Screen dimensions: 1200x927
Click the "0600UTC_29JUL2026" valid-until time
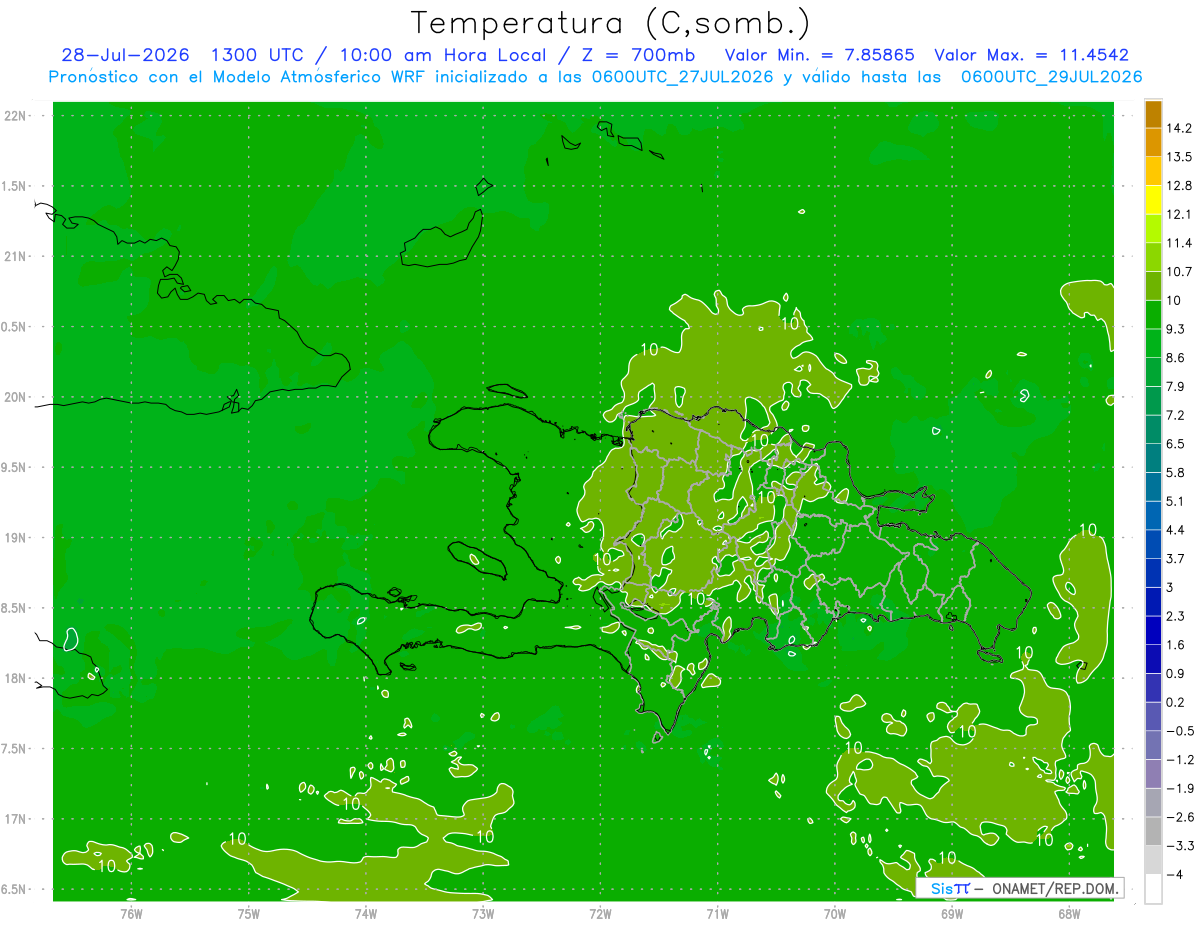[x=1052, y=77]
